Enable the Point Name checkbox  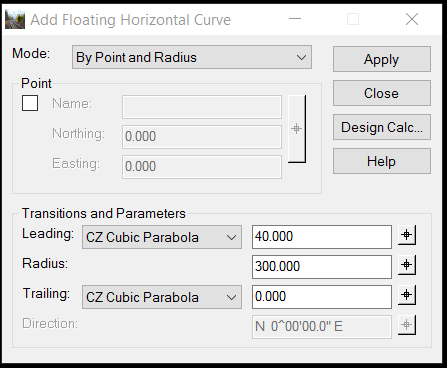click(x=30, y=103)
